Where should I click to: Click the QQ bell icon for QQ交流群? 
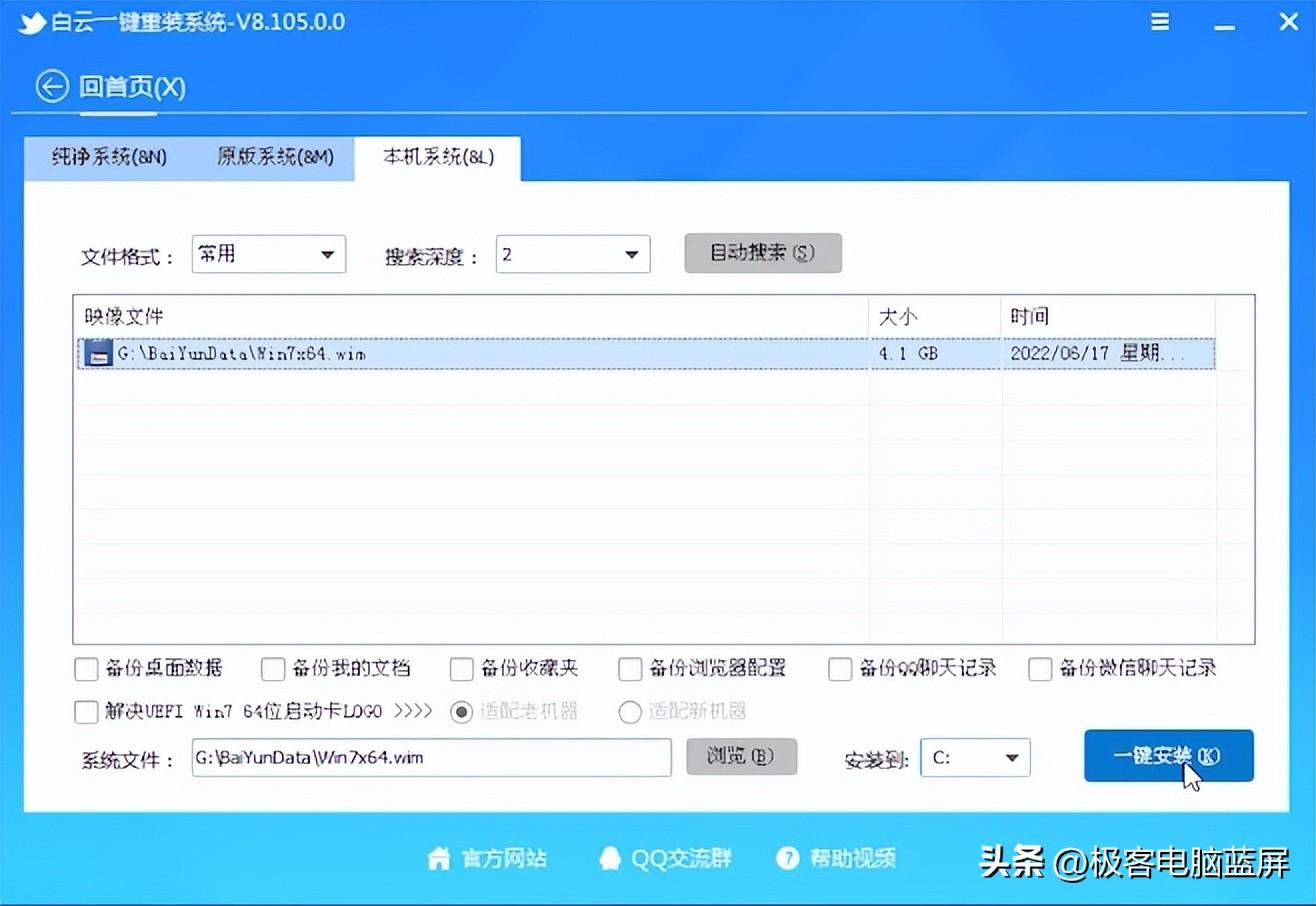609,858
